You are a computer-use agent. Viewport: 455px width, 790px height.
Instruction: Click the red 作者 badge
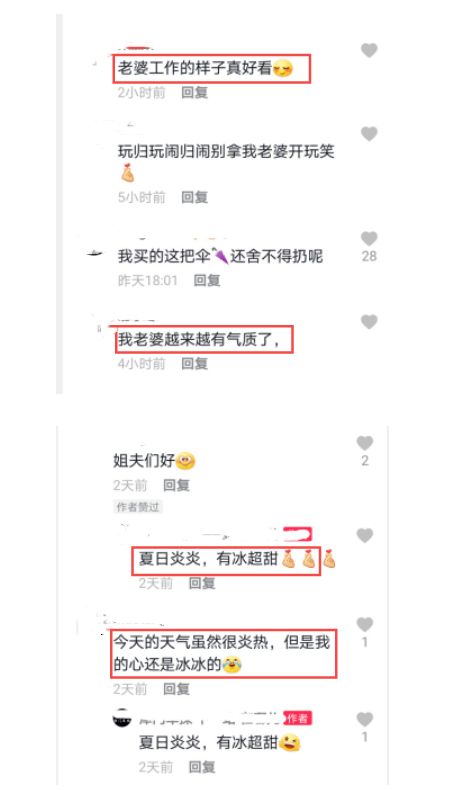298,718
